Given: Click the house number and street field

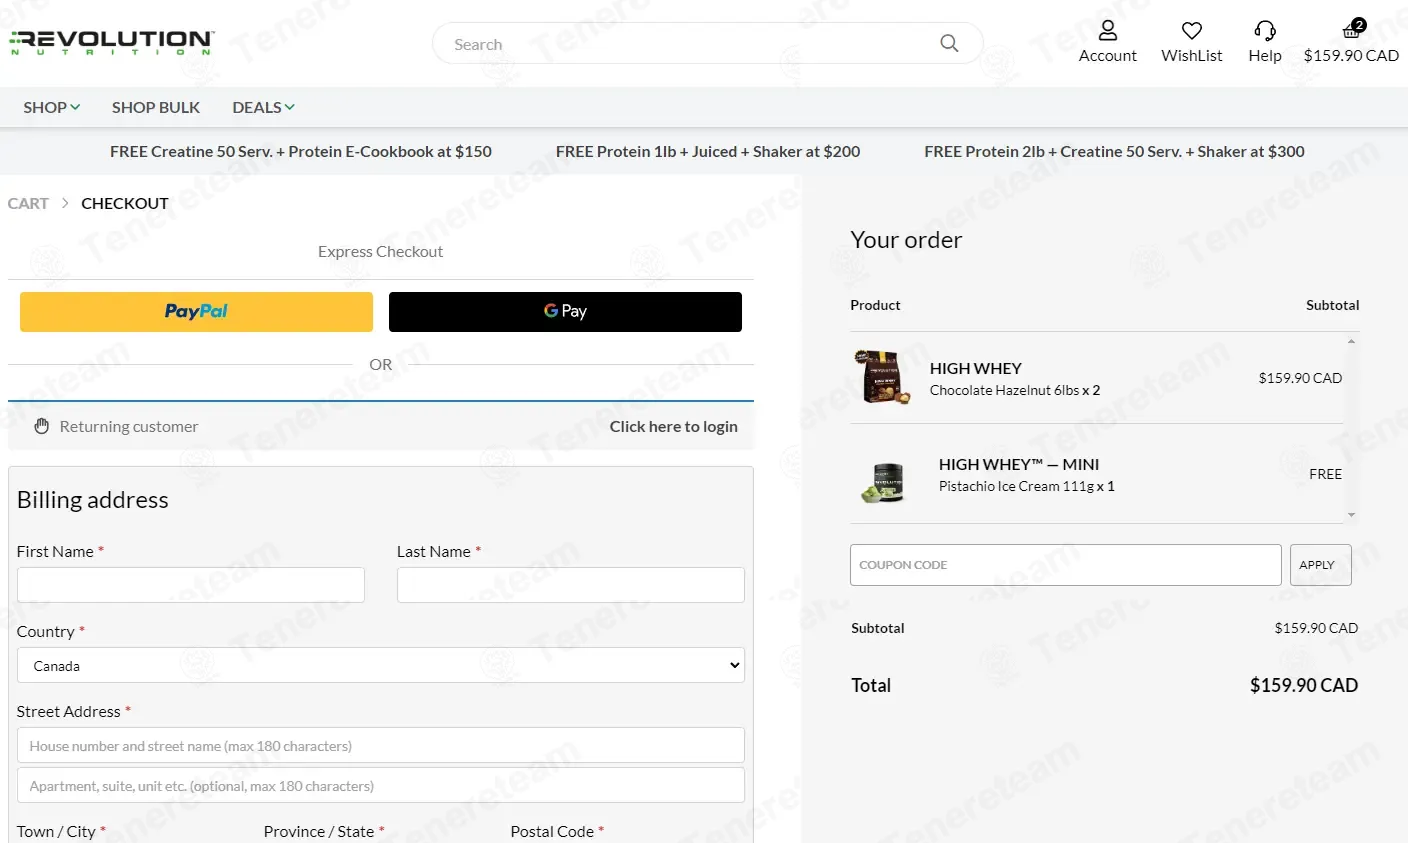Looking at the screenshot, I should click(x=381, y=745).
